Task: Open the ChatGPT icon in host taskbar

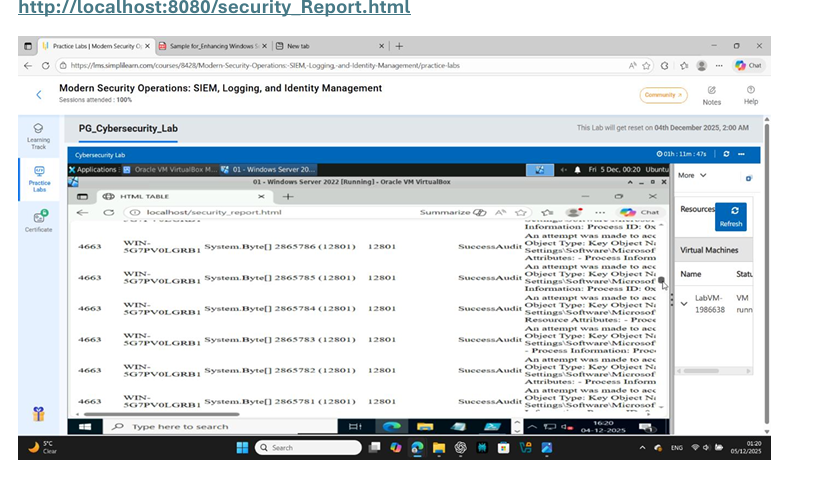Action: tap(461, 447)
